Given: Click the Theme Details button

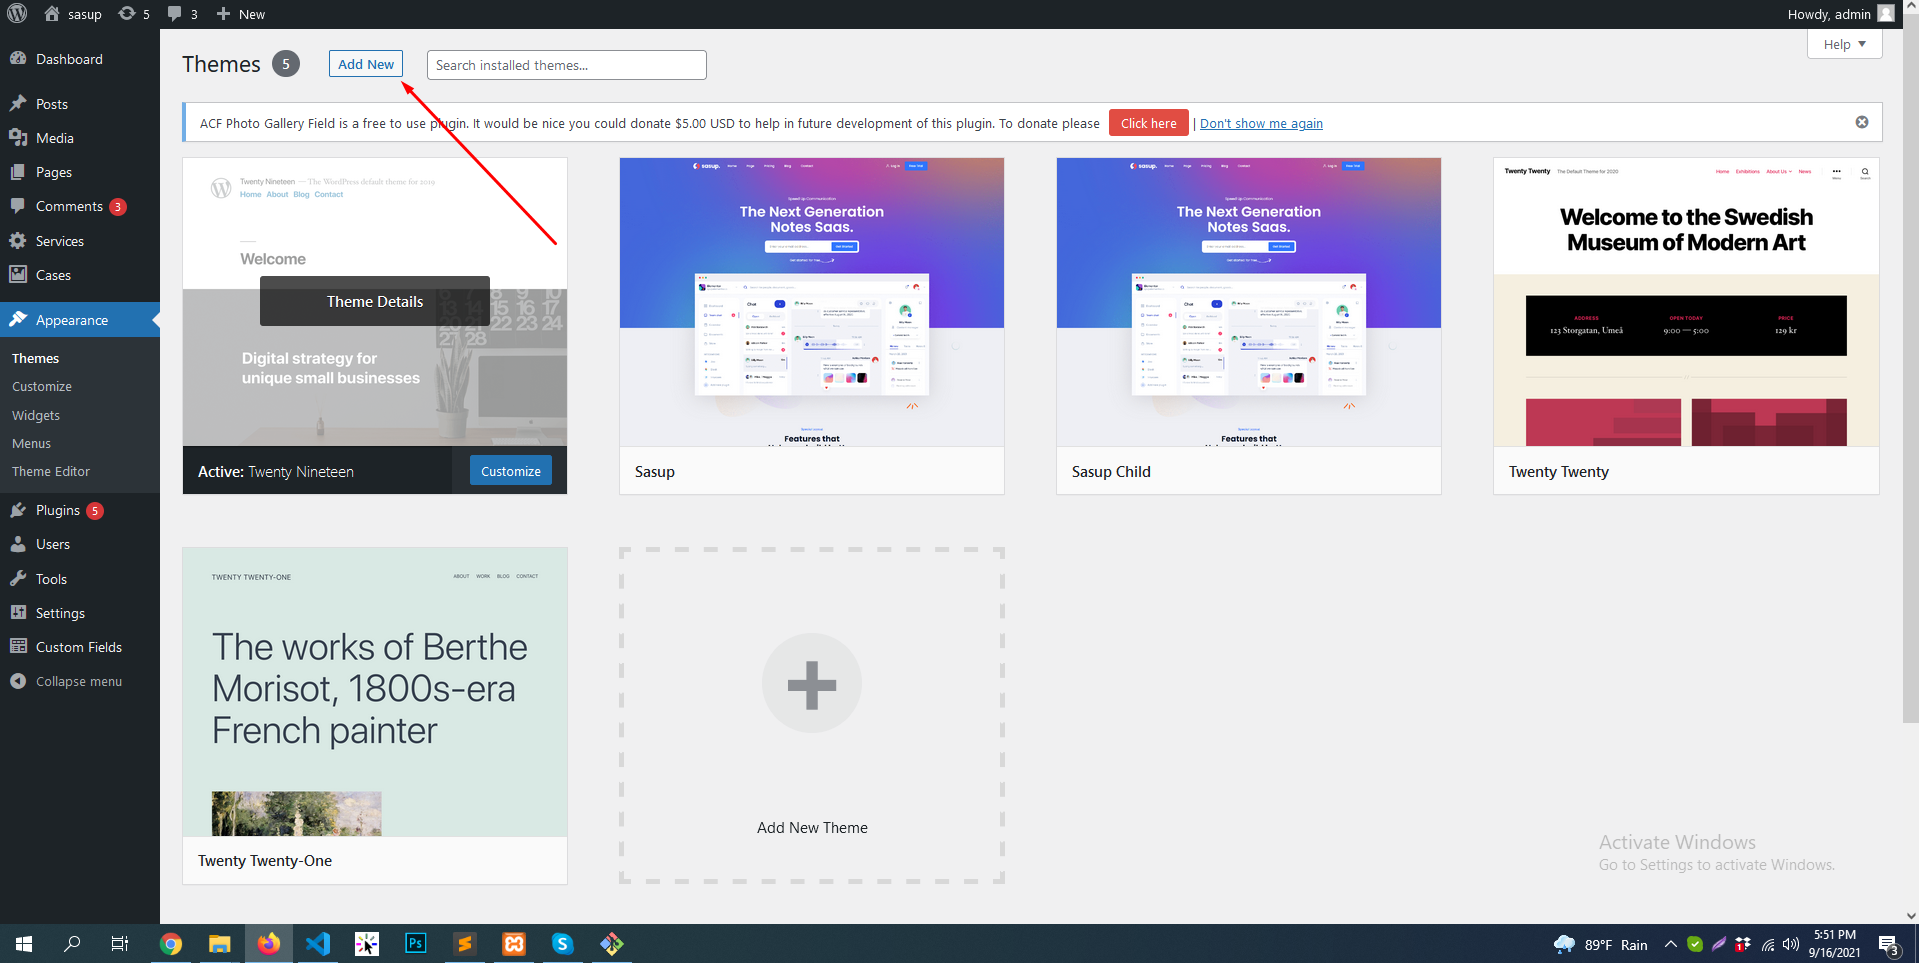Looking at the screenshot, I should coord(374,301).
